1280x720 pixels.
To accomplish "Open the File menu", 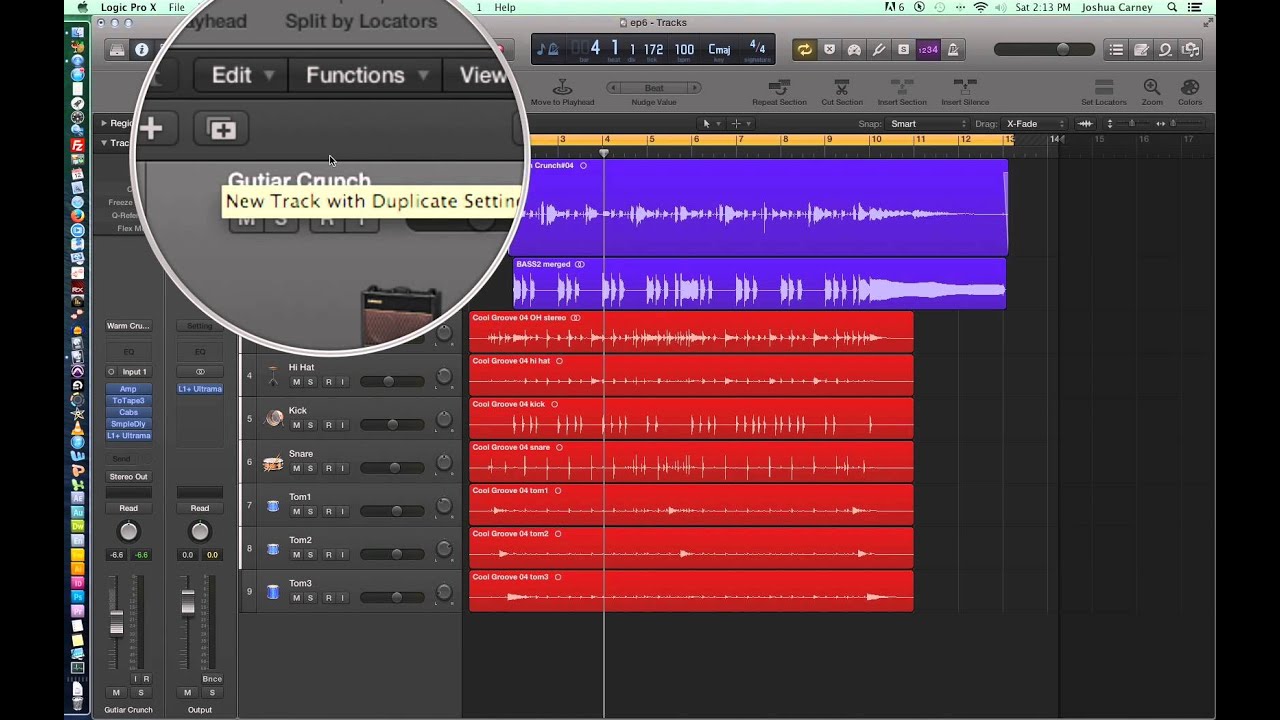I will (176, 7).
